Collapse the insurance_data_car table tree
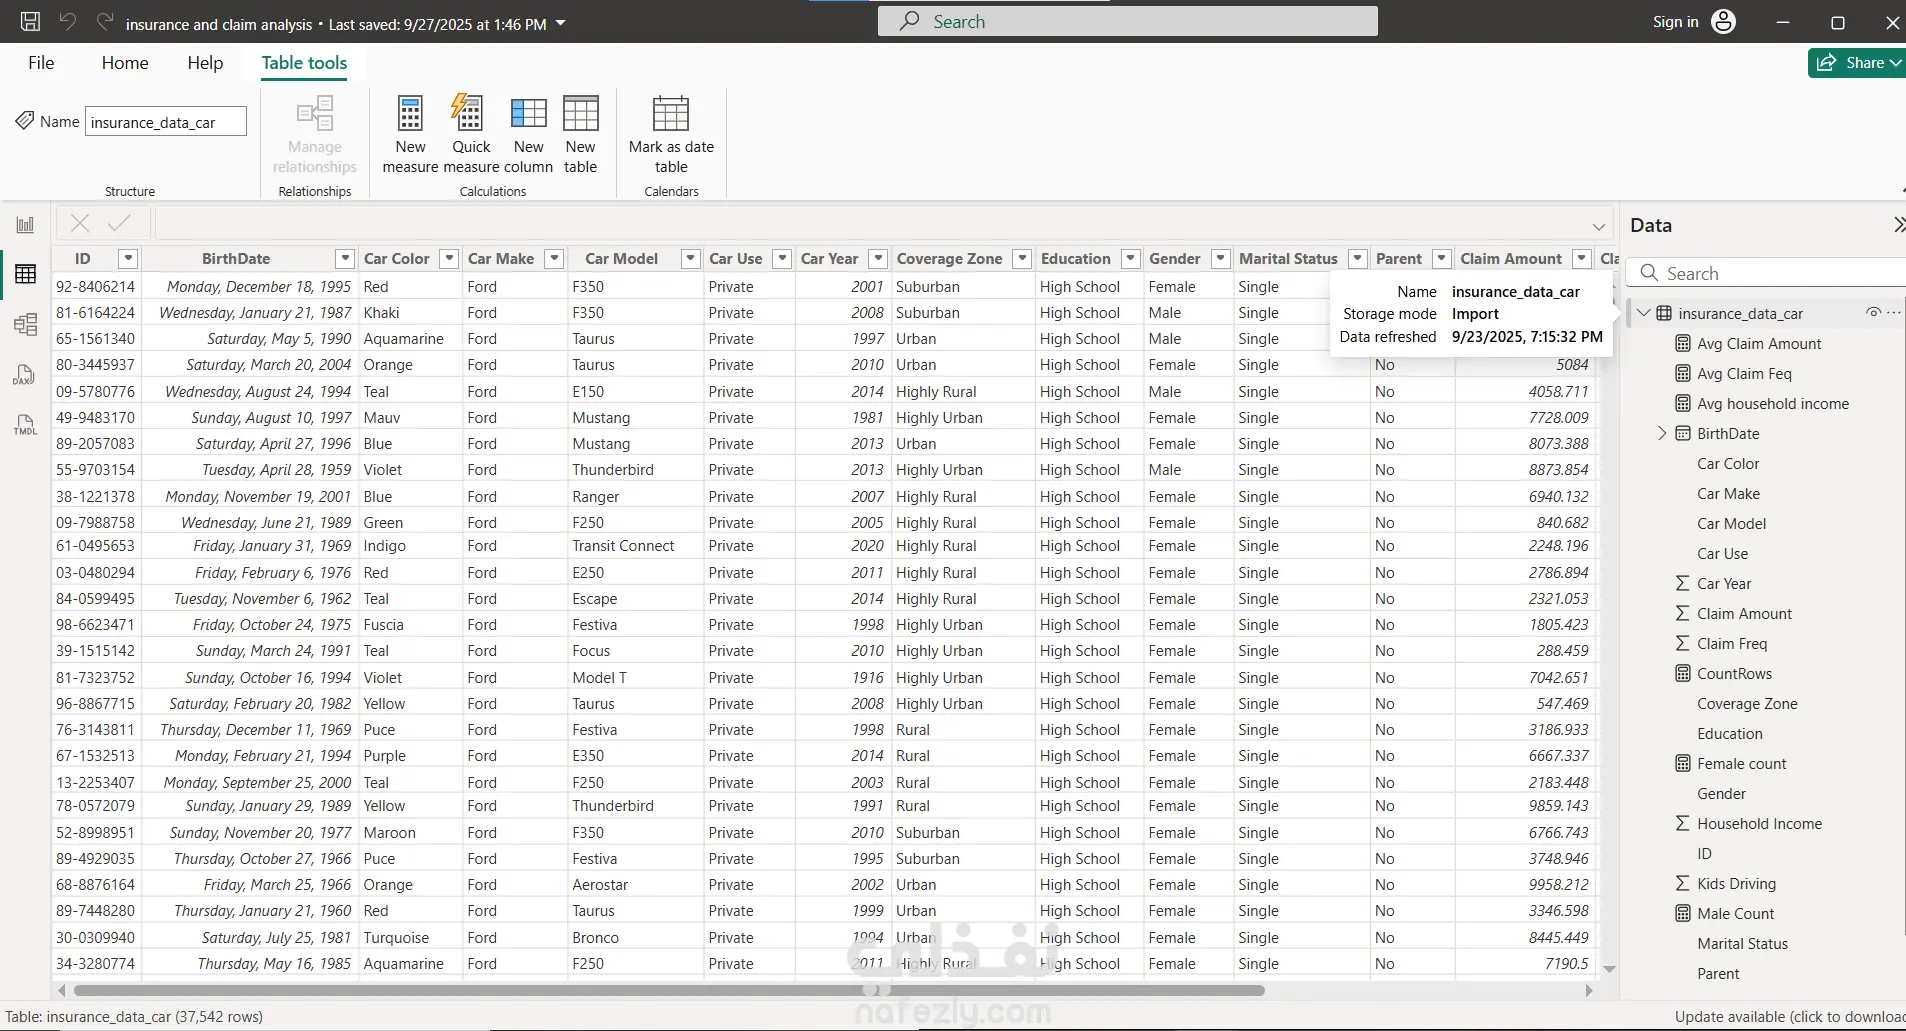Viewport: 1906px width, 1031px height. (x=1643, y=313)
